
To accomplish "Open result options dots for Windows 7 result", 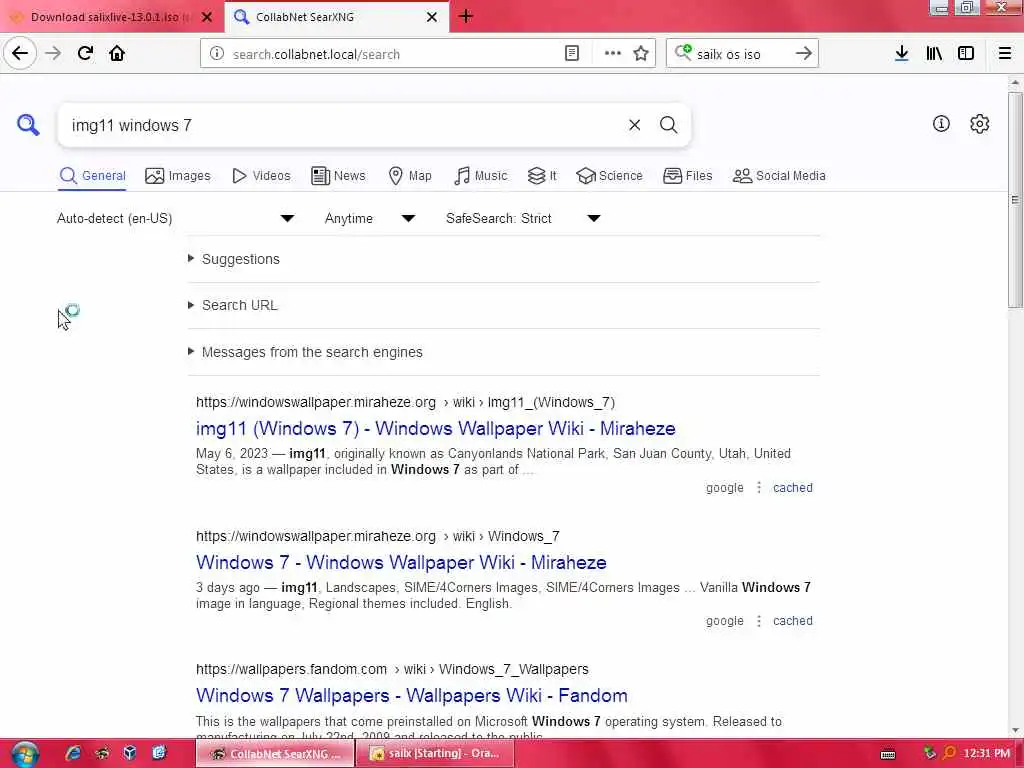I will [758, 621].
